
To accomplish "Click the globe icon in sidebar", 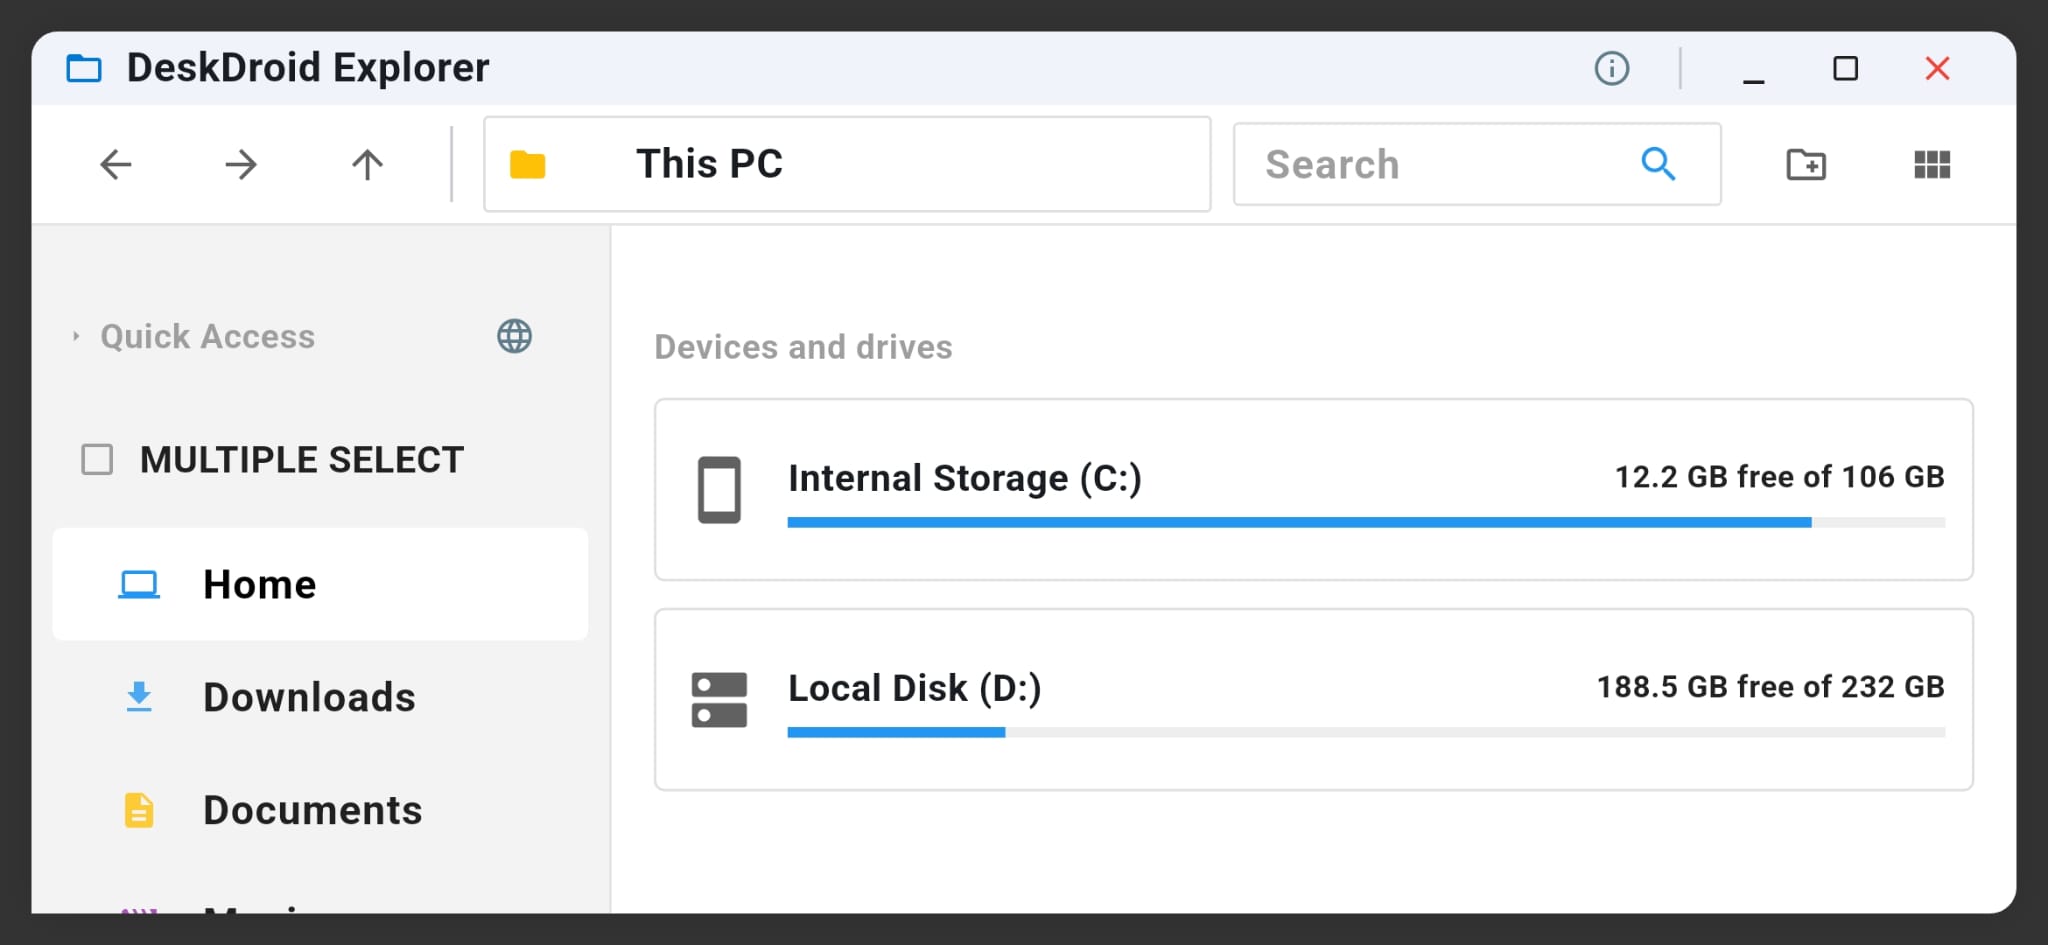I will pyautogui.click(x=514, y=336).
